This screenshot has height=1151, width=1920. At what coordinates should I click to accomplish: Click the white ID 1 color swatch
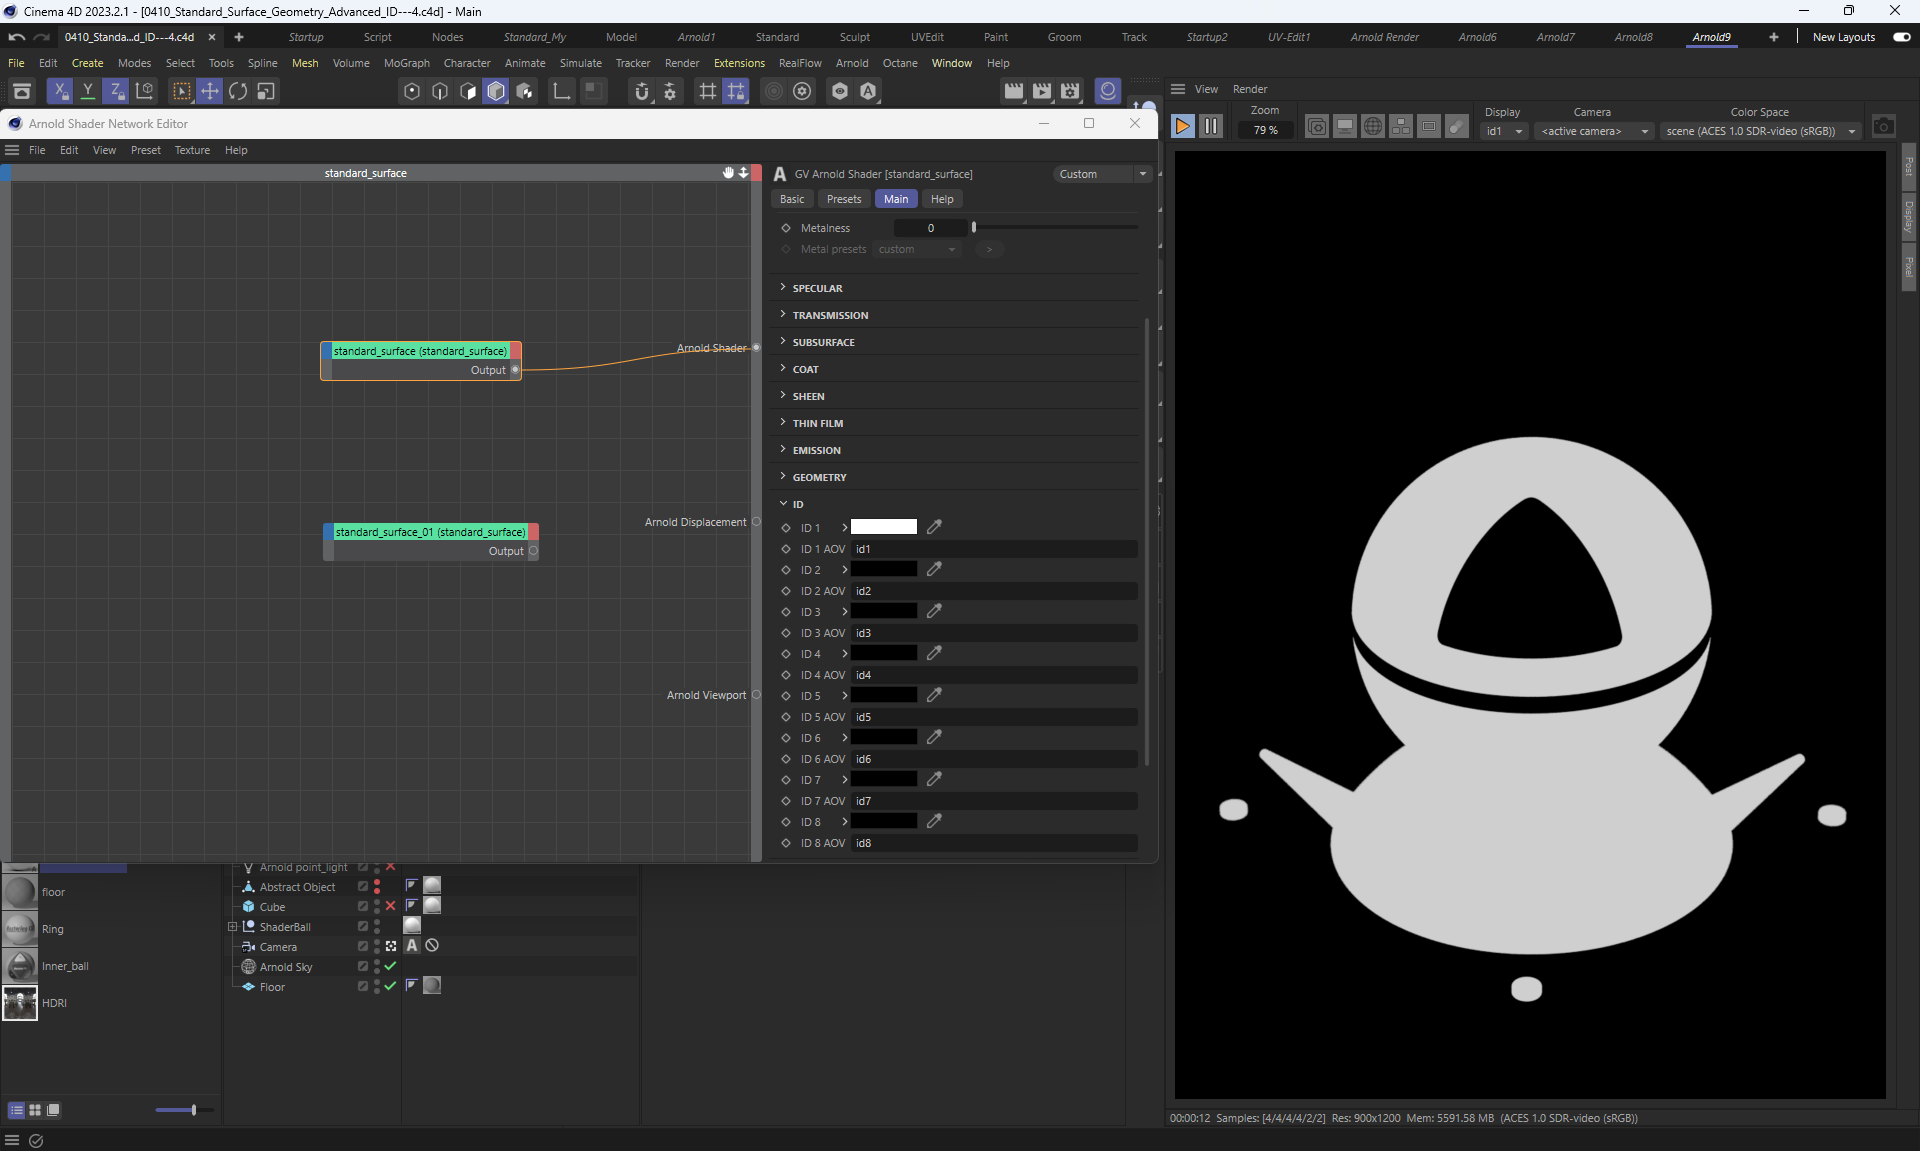coord(883,527)
